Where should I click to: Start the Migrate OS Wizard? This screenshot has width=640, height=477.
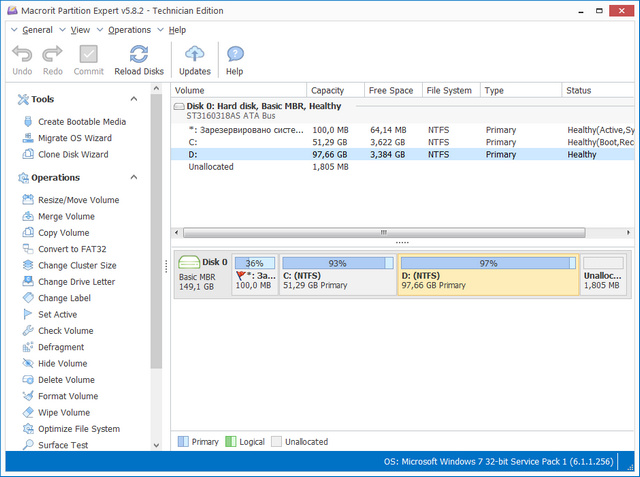[74, 138]
